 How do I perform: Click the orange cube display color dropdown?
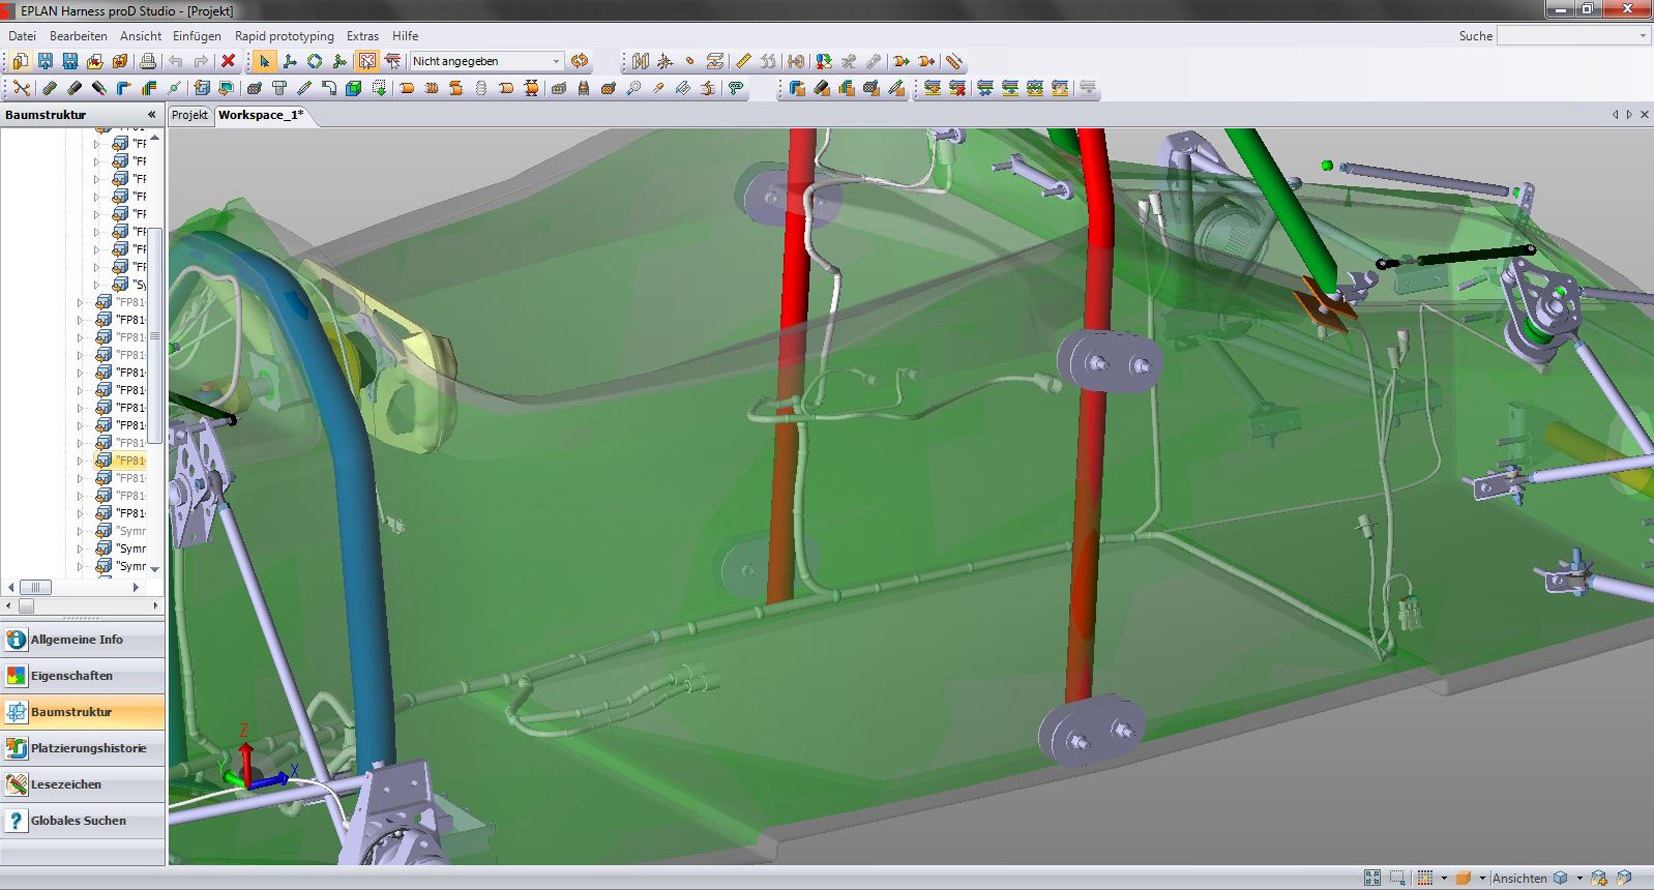point(1481,878)
